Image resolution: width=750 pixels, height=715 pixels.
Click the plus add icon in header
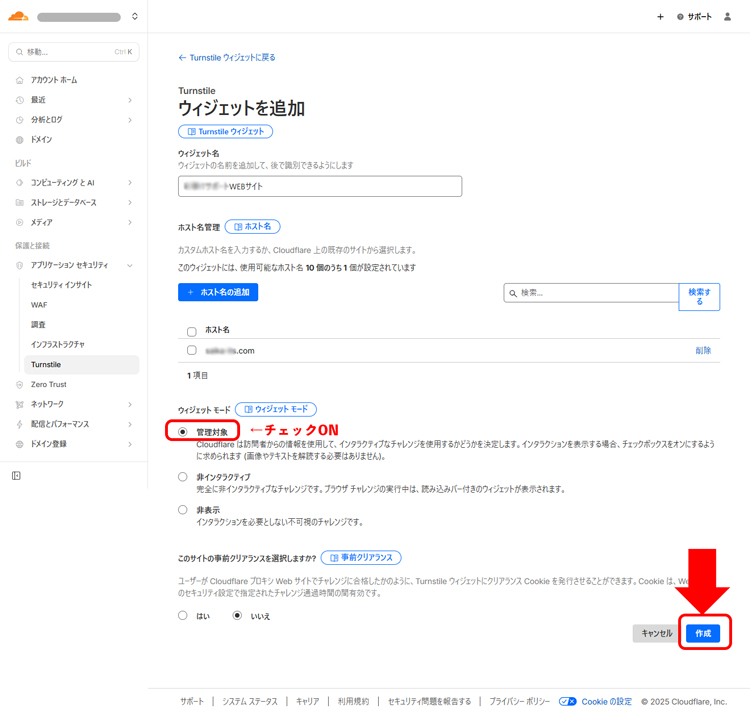[x=660, y=17]
